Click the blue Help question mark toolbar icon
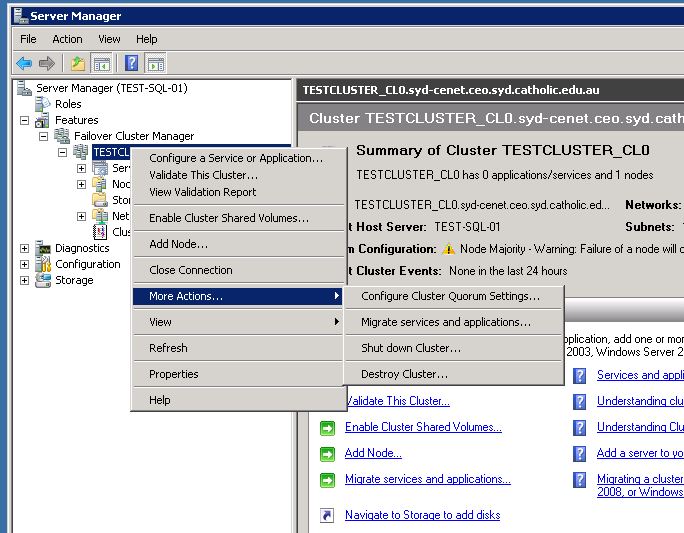 131,64
